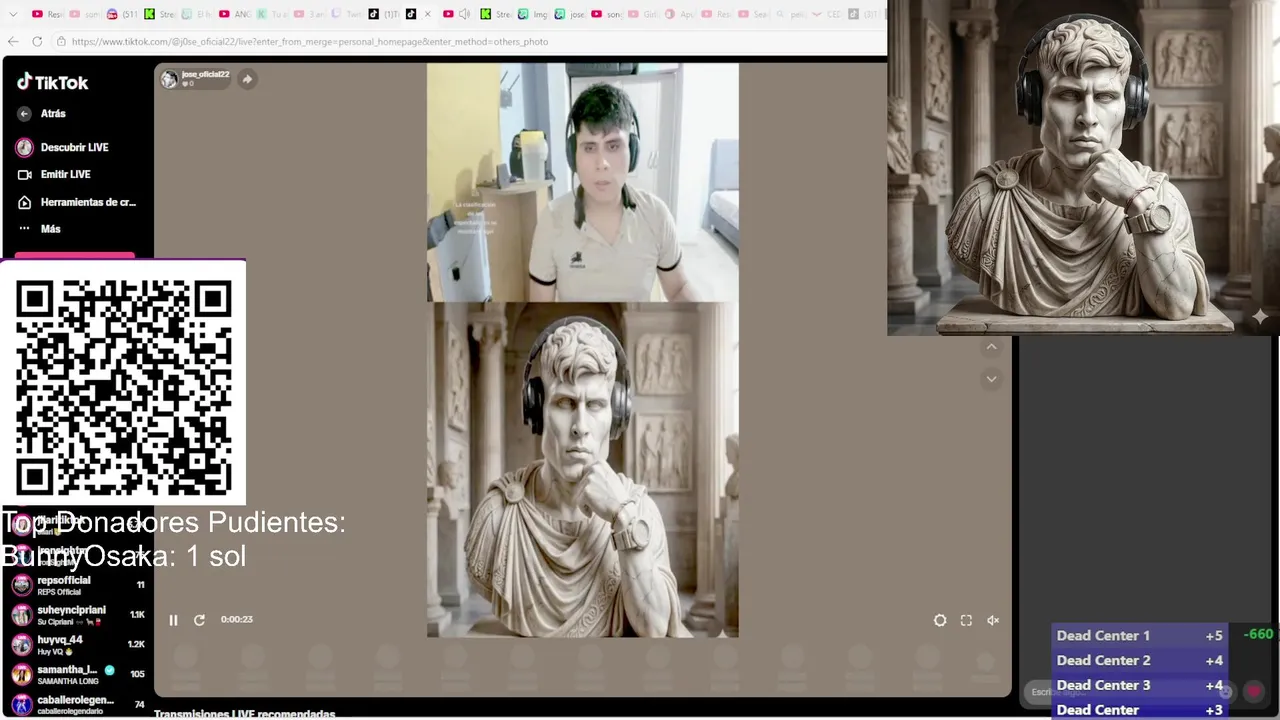This screenshot has height=720, width=1280.
Task: Click Atrás back arrow in sidebar
Action: pyautogui.click(x=24, y=114)
